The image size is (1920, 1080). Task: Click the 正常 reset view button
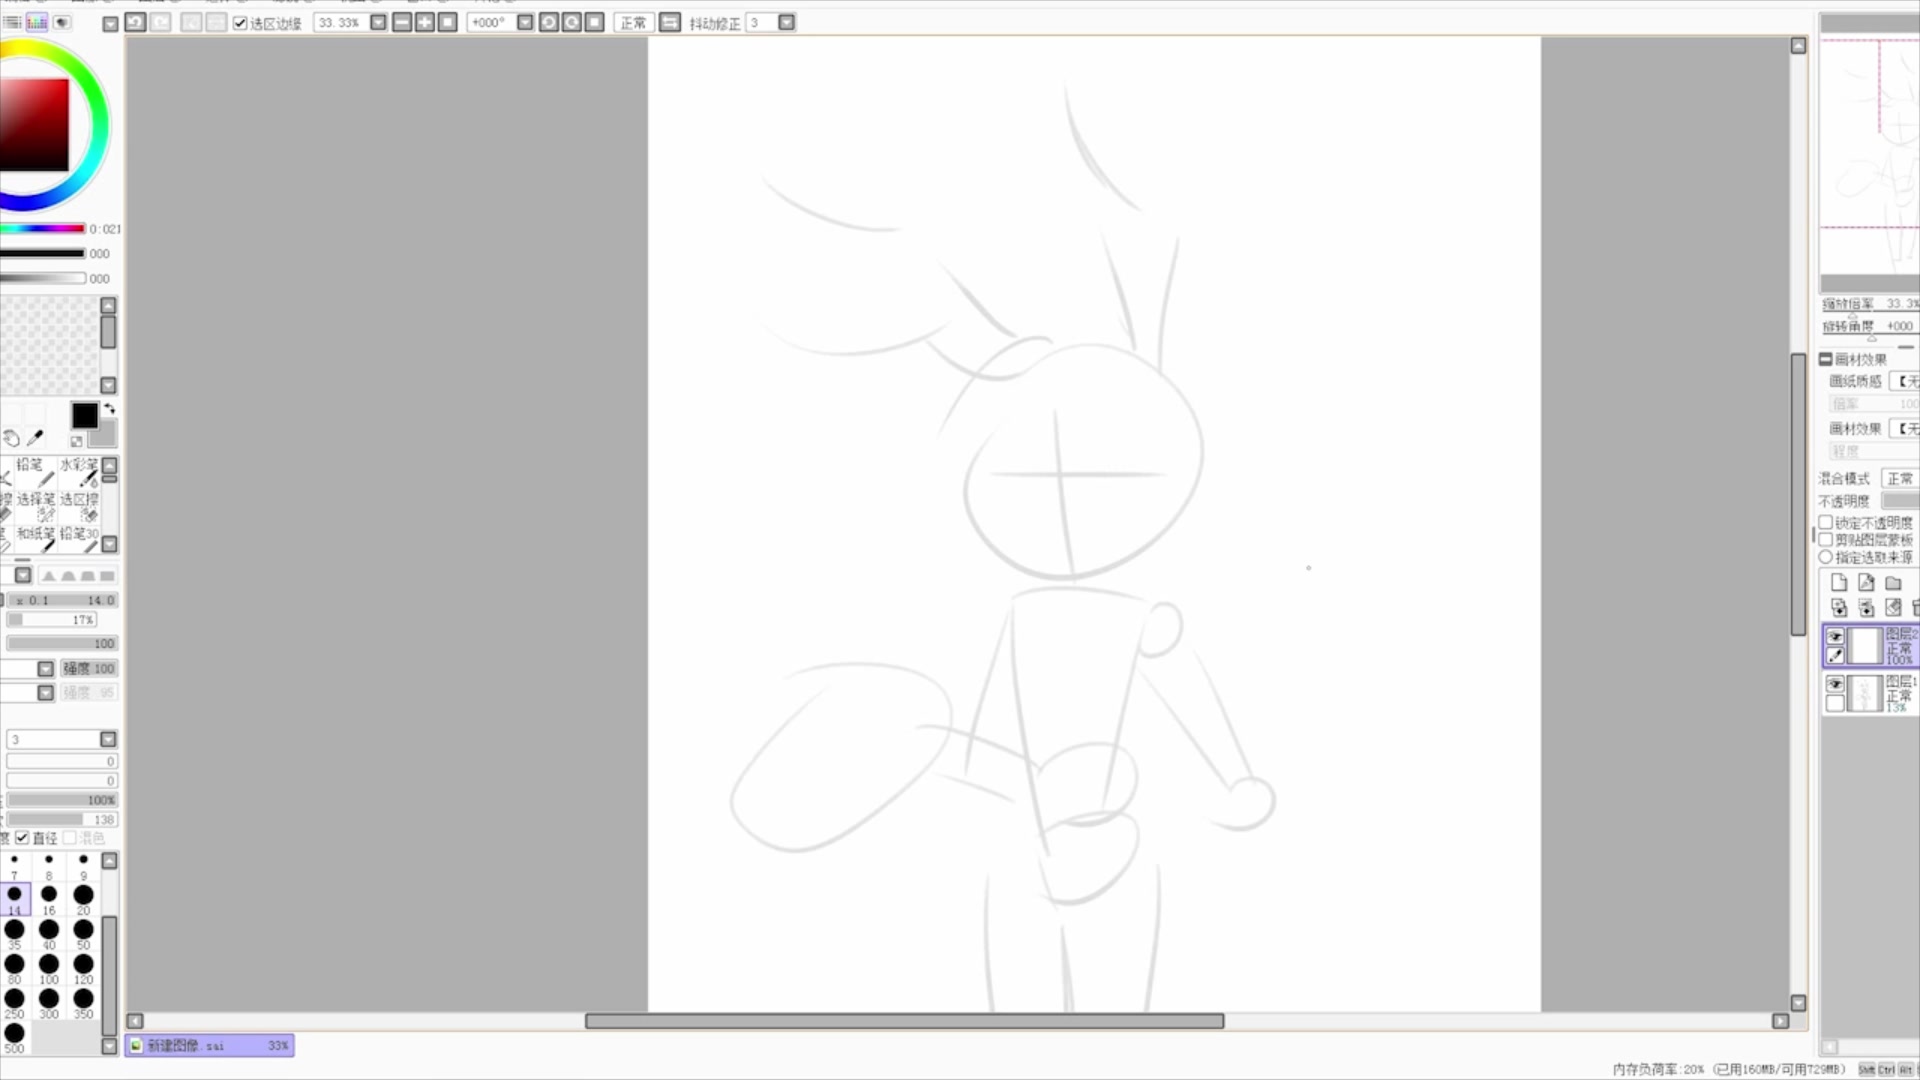(633, 22)
